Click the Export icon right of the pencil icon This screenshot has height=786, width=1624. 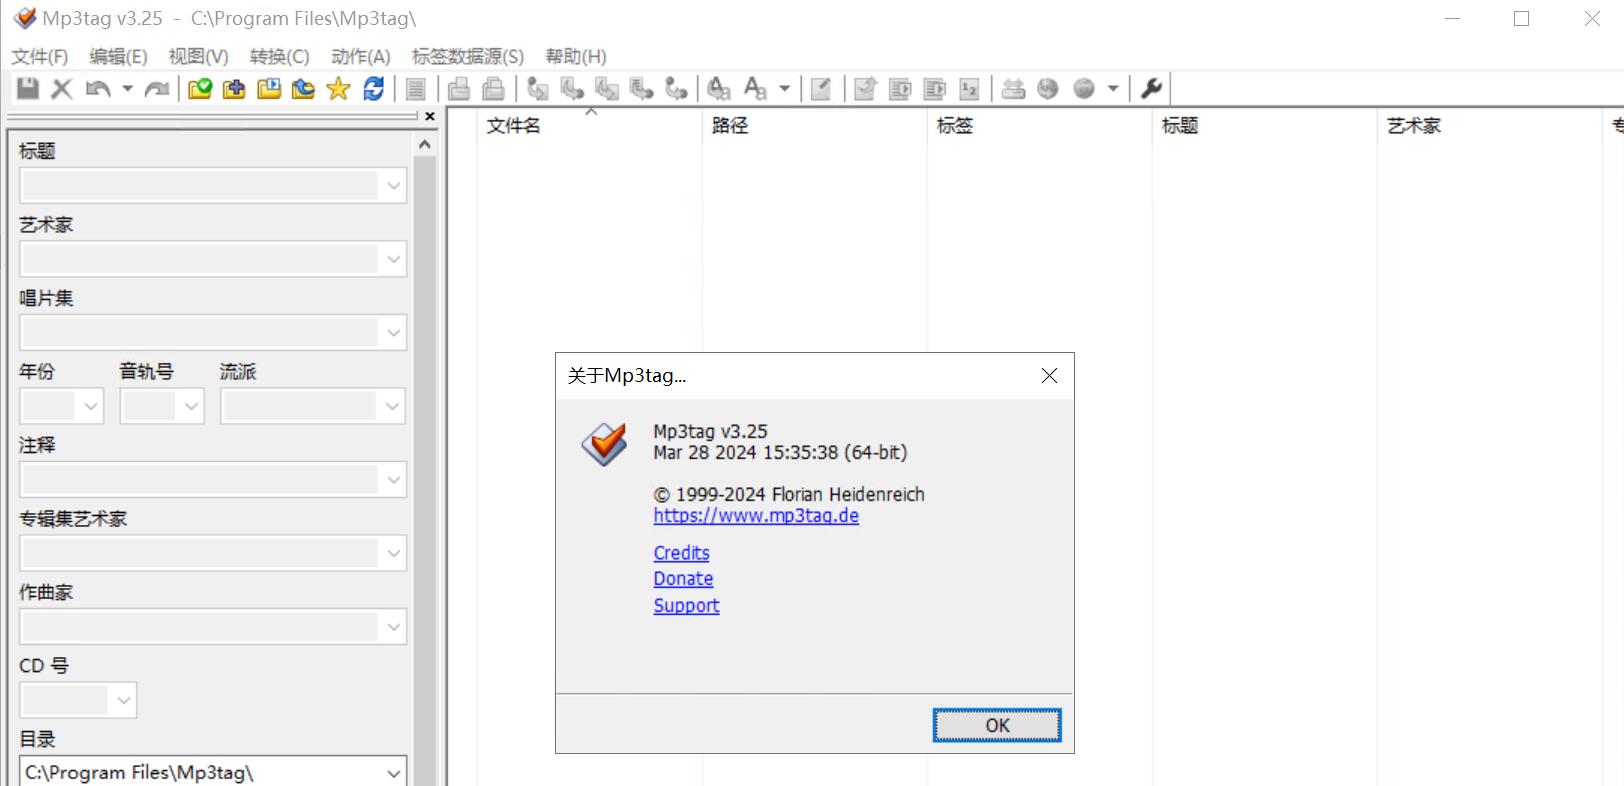pos(866,89)
